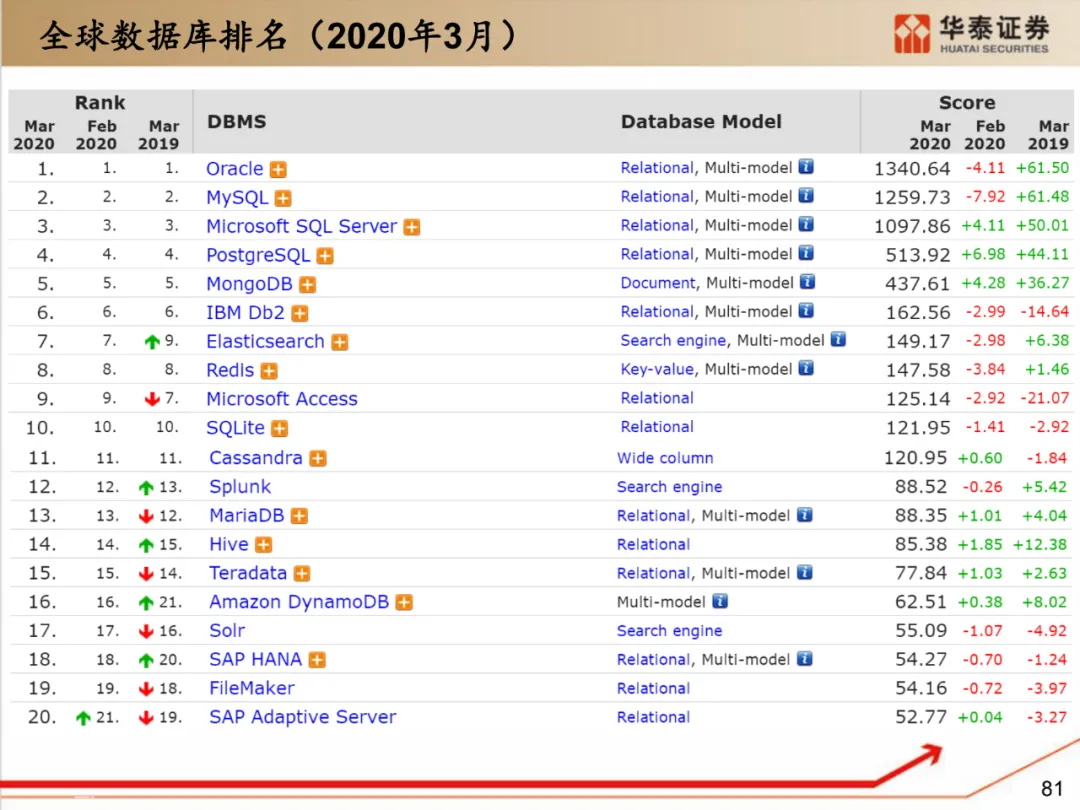1080x810 pixels.
Task: Click the plus icon next to Hive
Action: coord(264,545)
